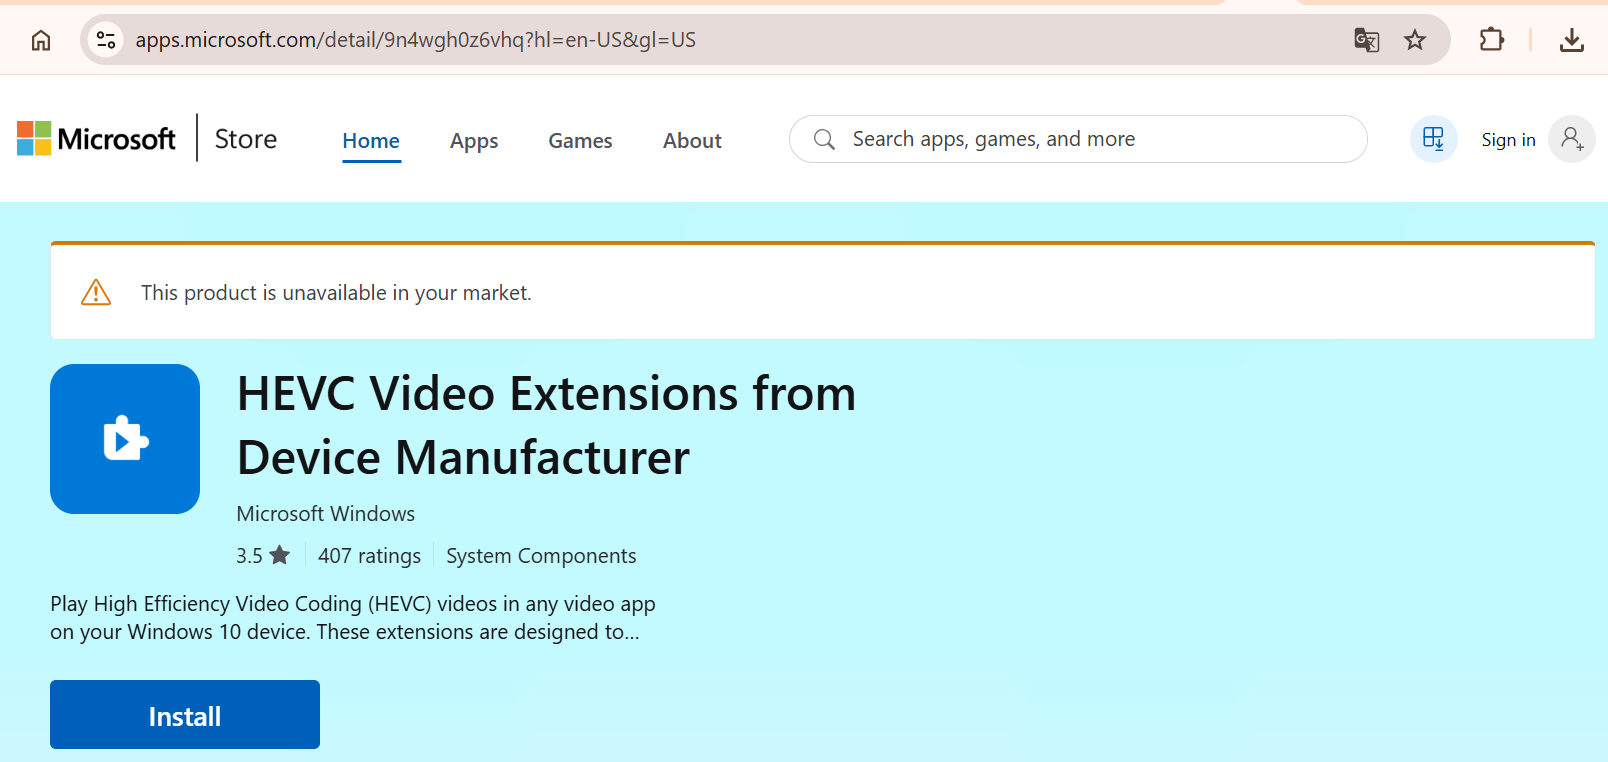Click the Sign in link
This screenshot has height=762, width=1608.
[x=1508, y=140]
